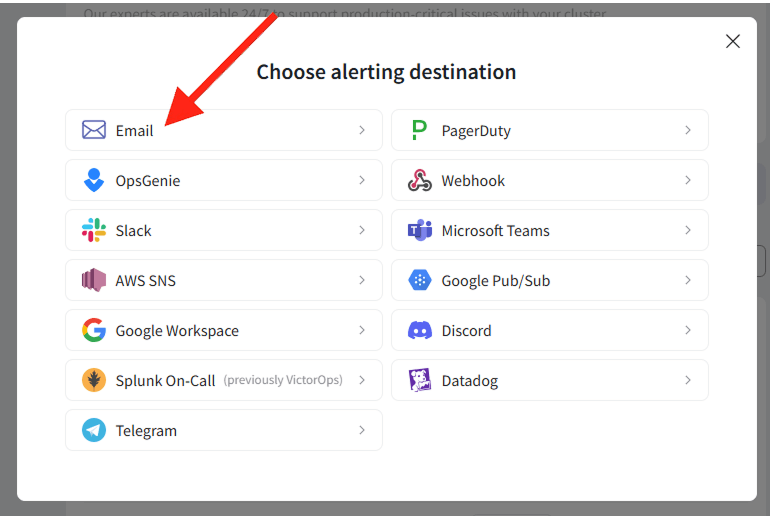This screenshot has height=516, width=770.
Task: Close the alerting destination dialog
Action: 733,41
